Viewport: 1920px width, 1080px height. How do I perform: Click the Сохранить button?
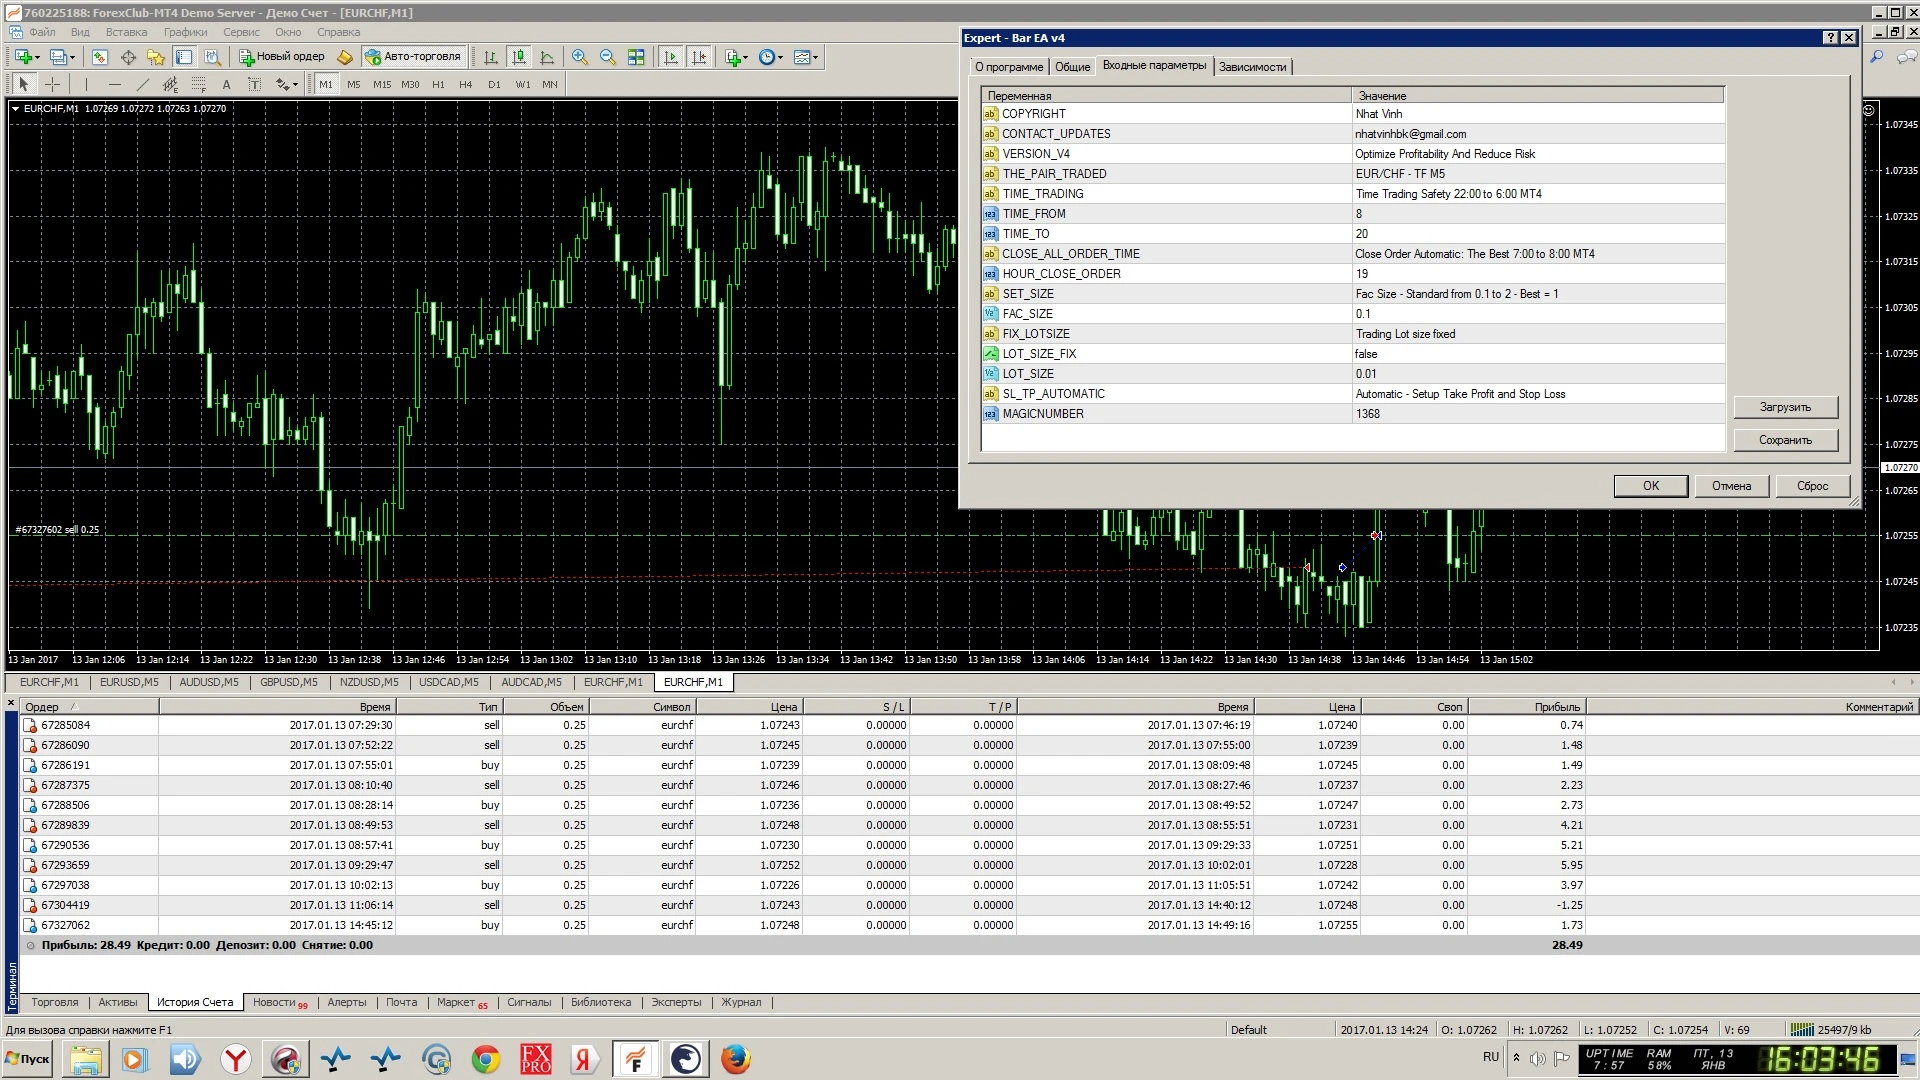1785,440
